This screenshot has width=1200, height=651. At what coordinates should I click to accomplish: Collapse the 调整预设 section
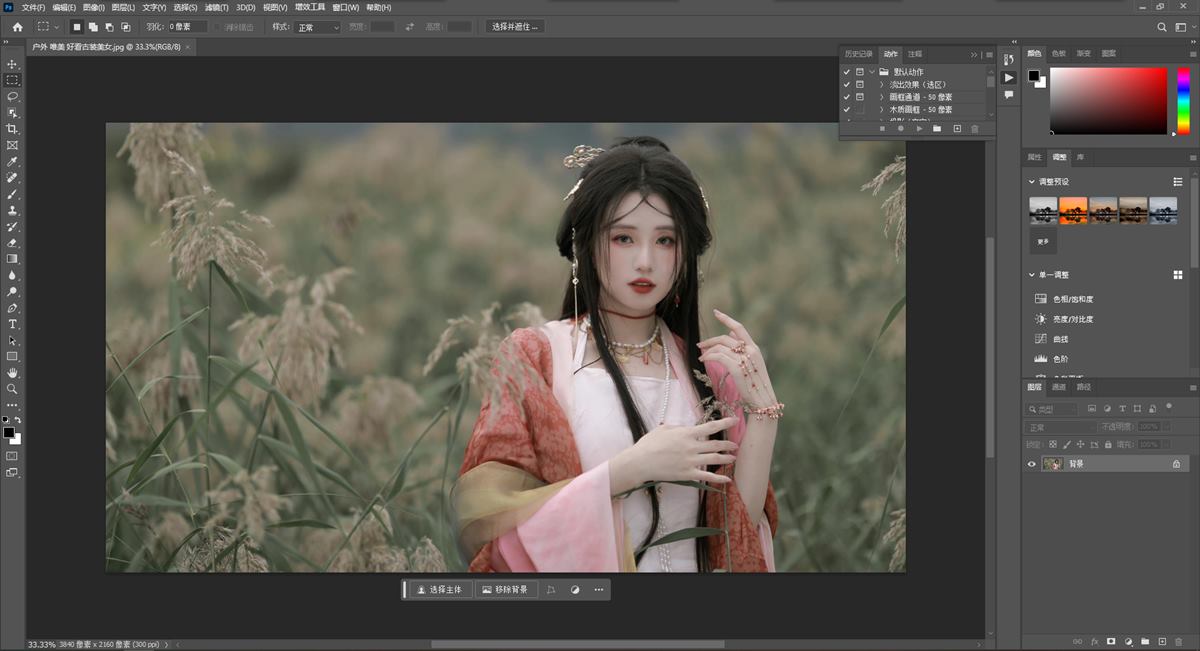tap(1032, 182)
